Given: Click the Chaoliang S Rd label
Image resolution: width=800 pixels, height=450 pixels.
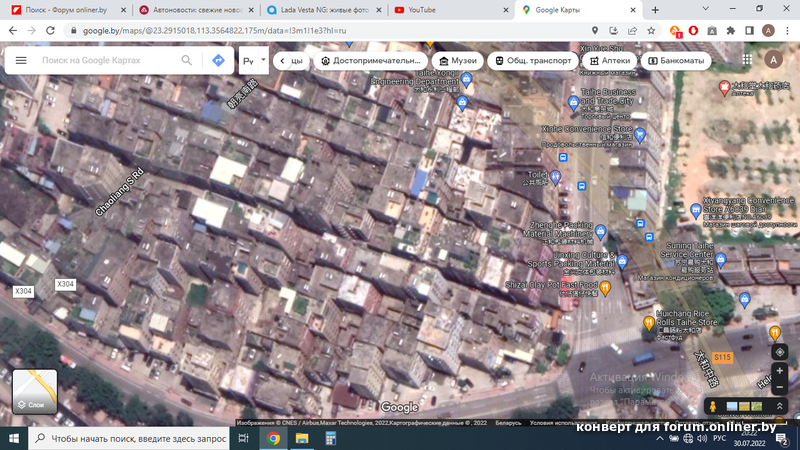Looking at the screenshot, I should [x=119, y=191].
